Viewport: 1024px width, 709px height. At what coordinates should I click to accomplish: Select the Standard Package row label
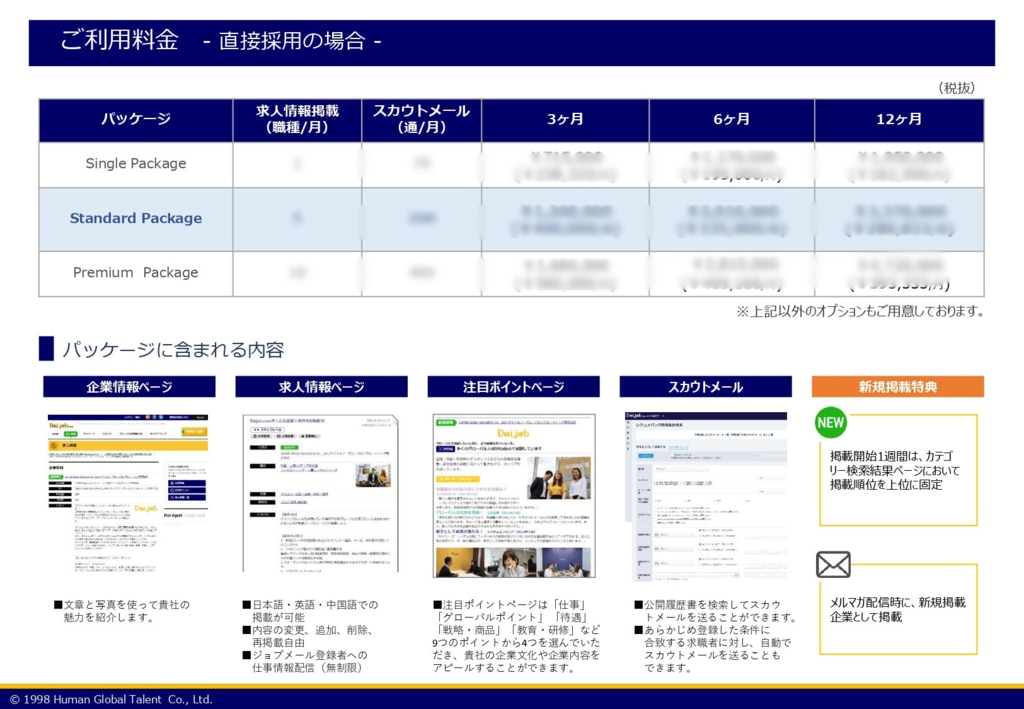click(136, 218)
